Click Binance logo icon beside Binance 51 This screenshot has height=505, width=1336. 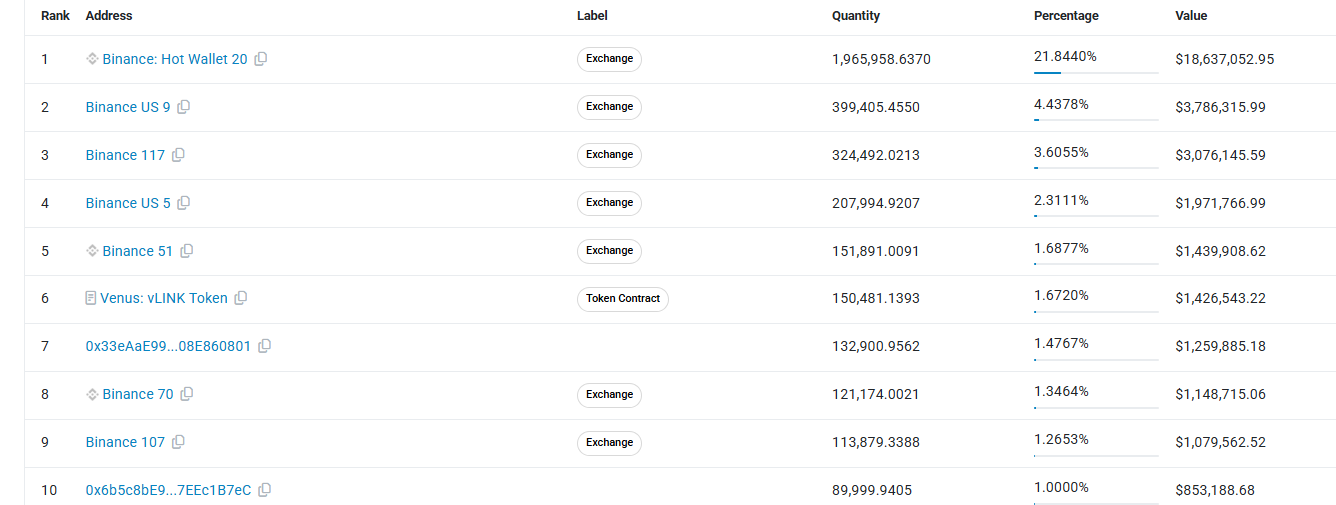[92, 251]
